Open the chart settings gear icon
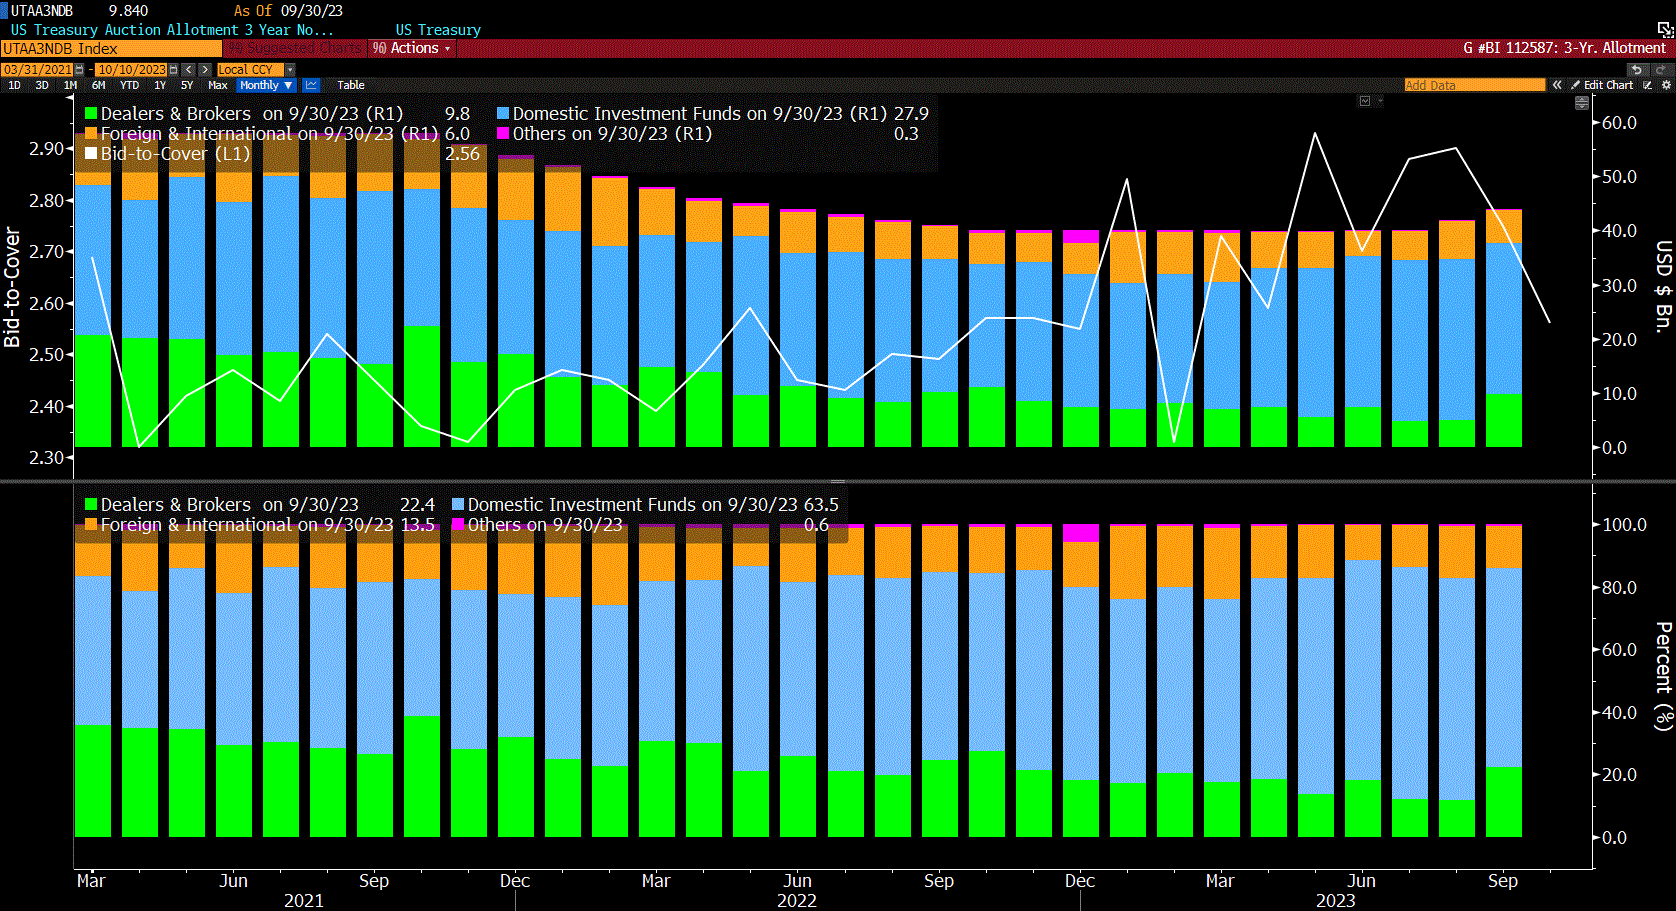This screenshot has height=911, width=1676. 1667,85
